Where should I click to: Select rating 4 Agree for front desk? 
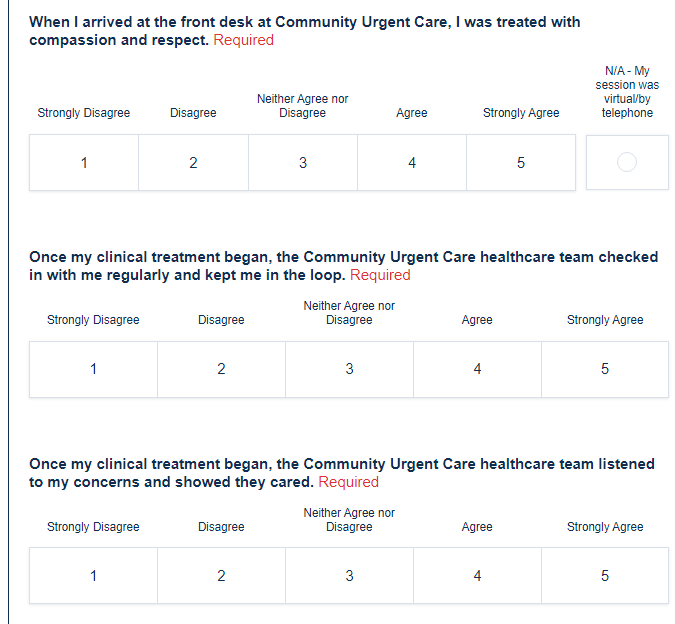(x=412, y=163)
